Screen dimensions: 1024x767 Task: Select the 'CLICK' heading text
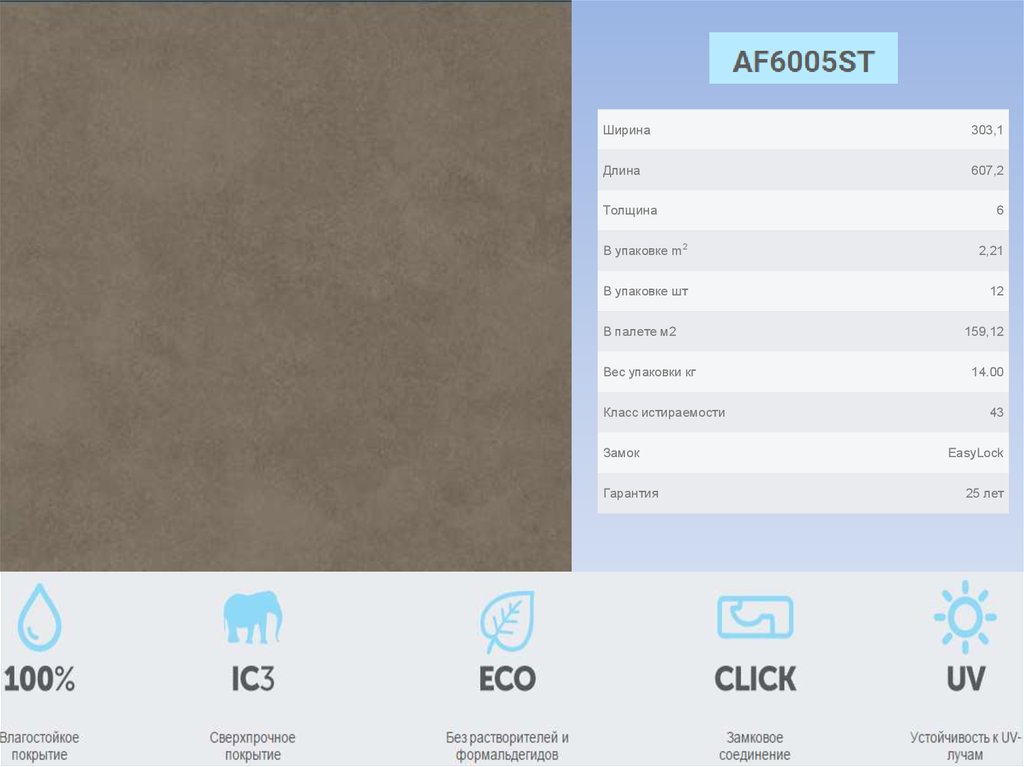[755, 679]
